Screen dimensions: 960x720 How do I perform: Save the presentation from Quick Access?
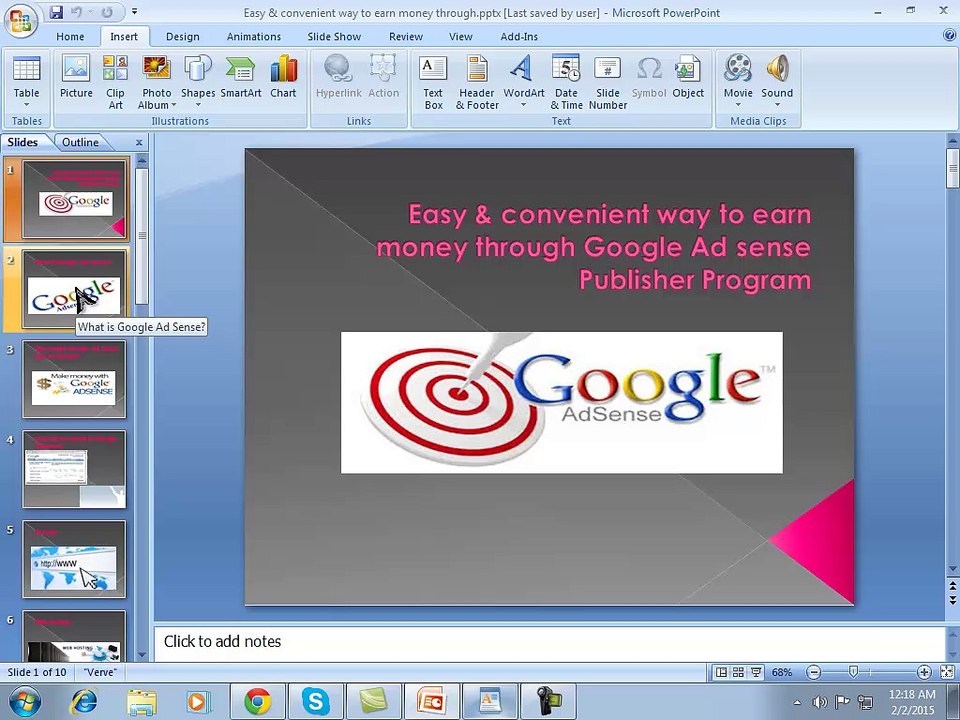(56, 12)
